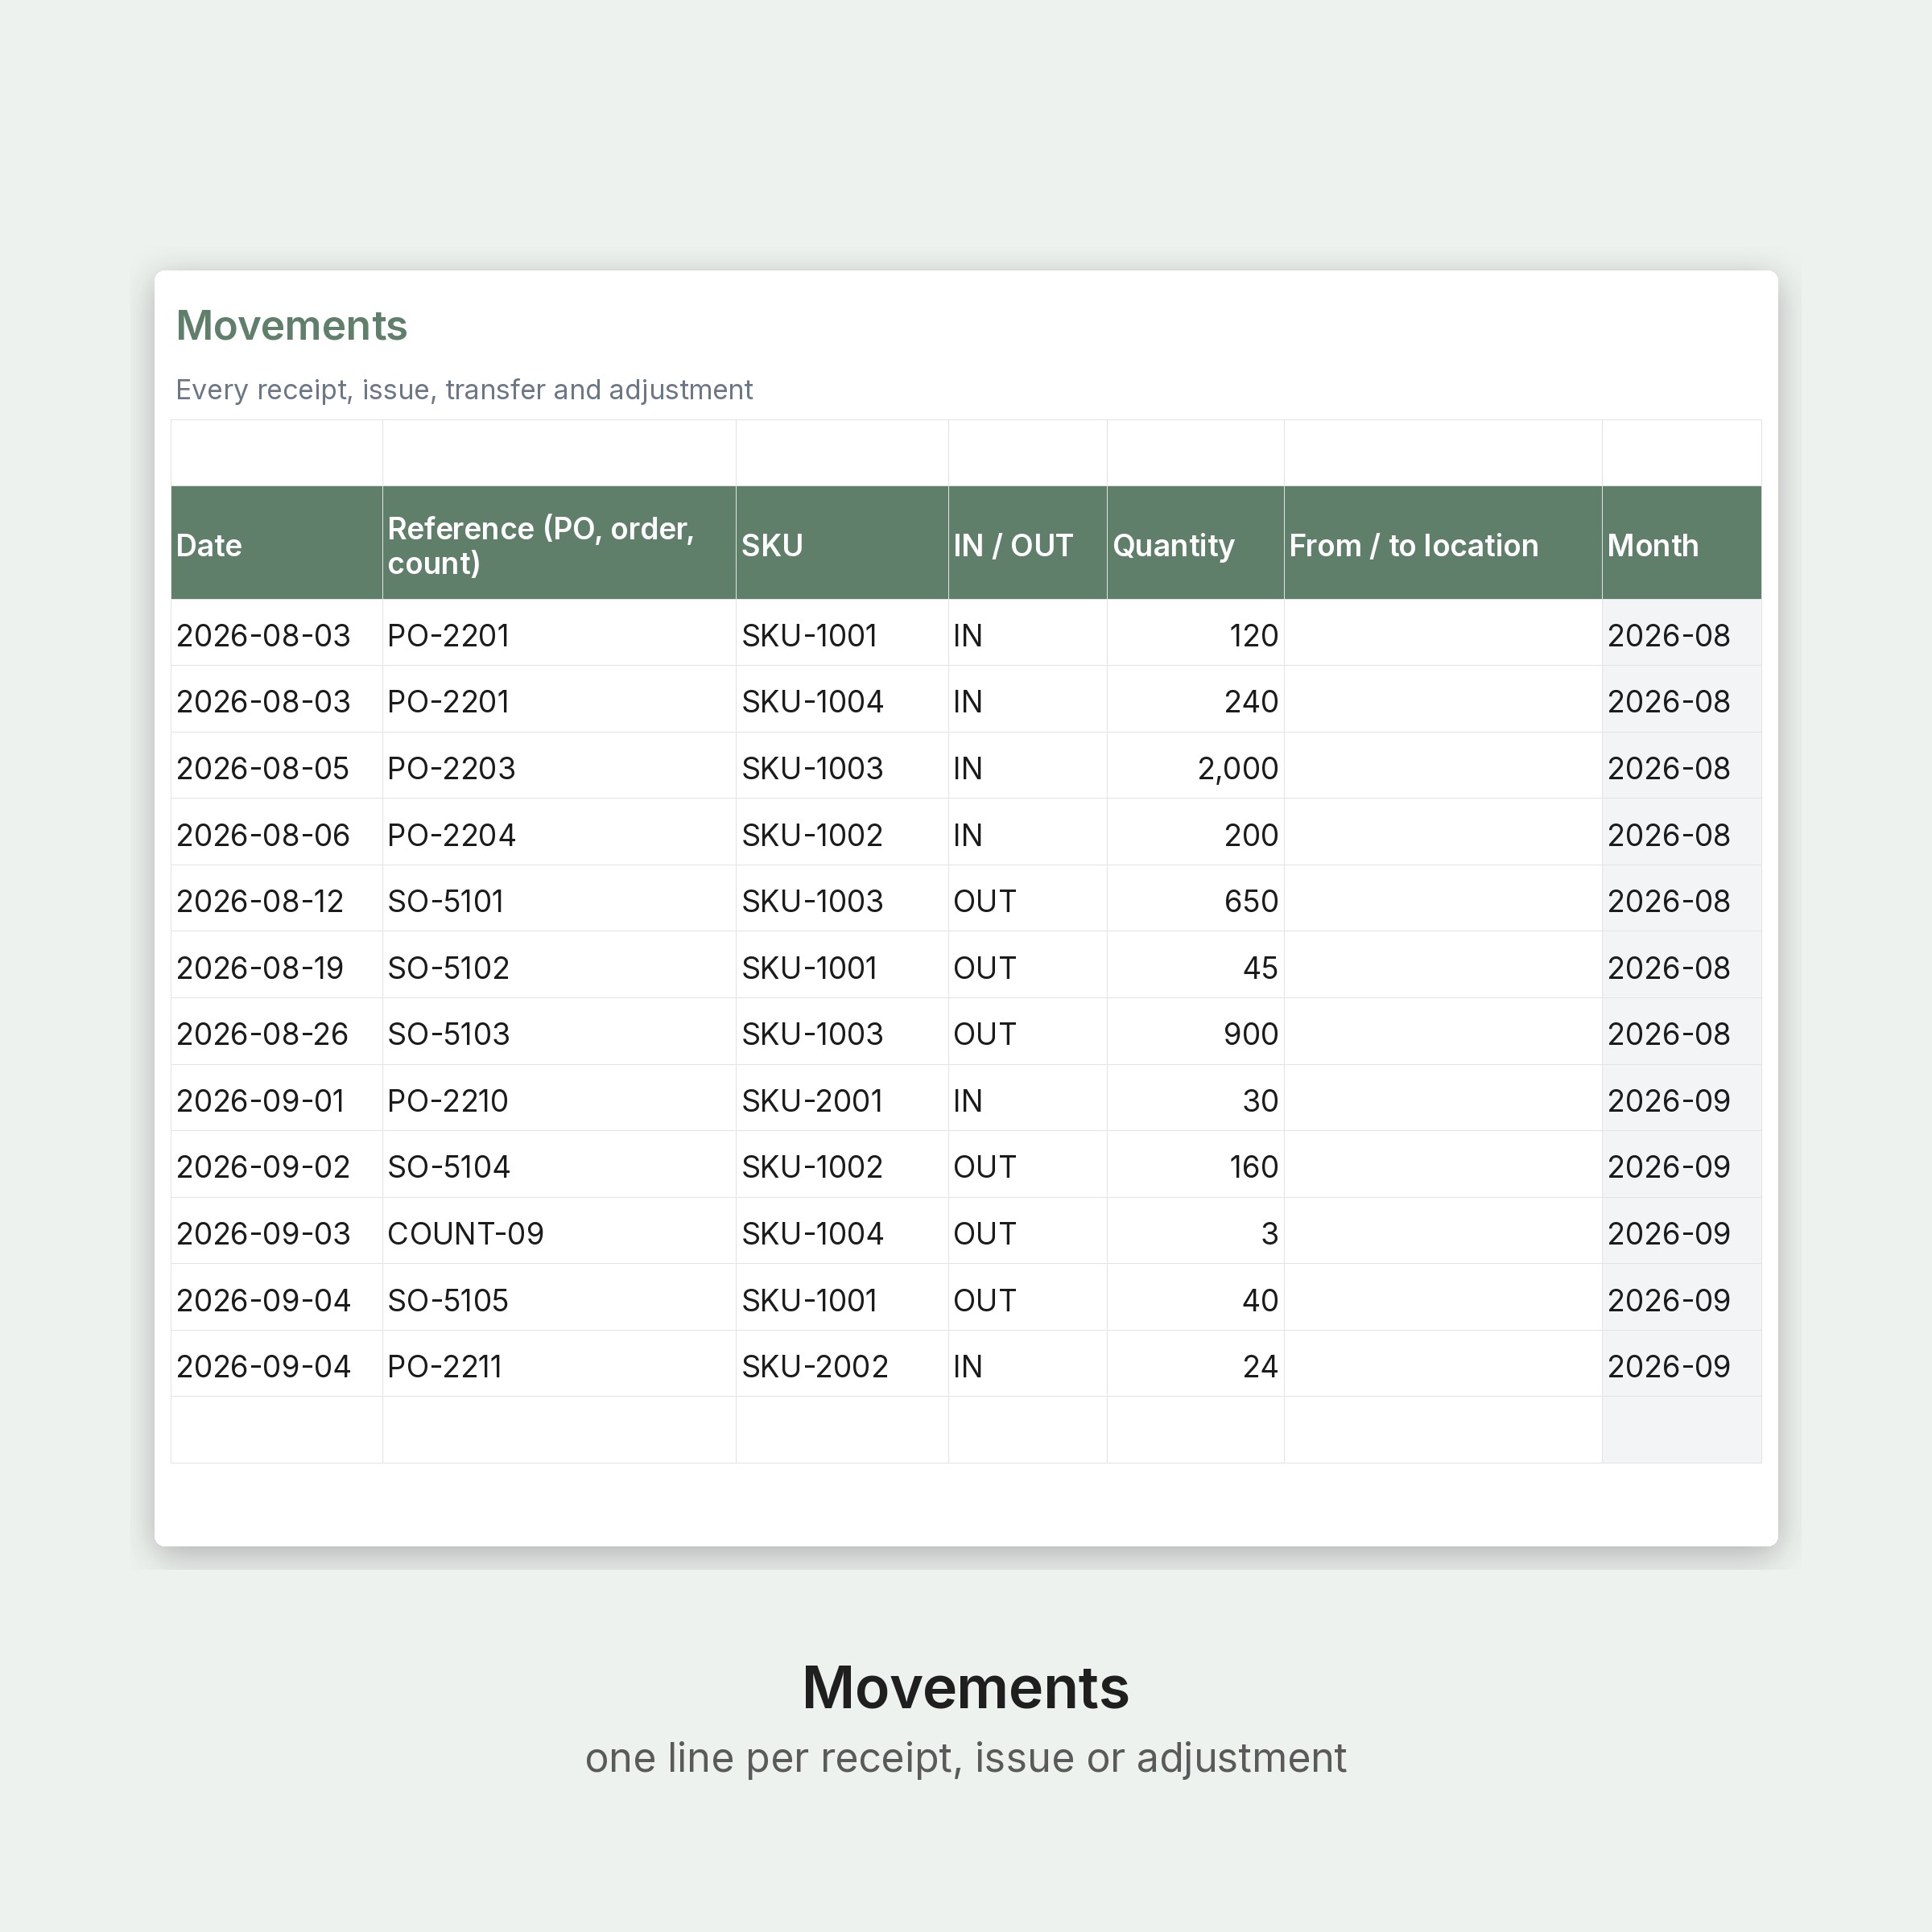
Task: Click quantity cell 3
Action: click(x=1195, y=1231)
